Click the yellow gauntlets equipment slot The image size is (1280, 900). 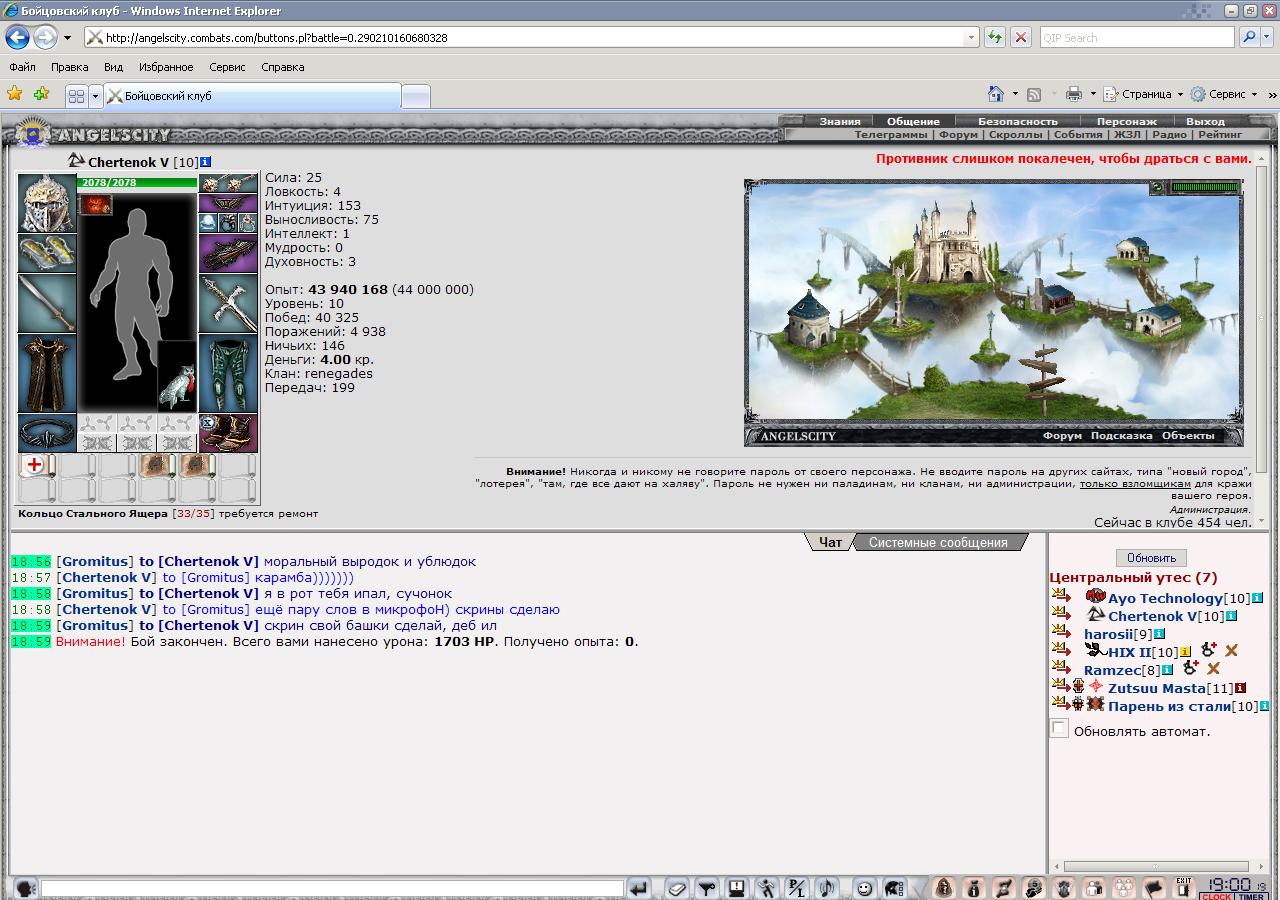point(47,254)
